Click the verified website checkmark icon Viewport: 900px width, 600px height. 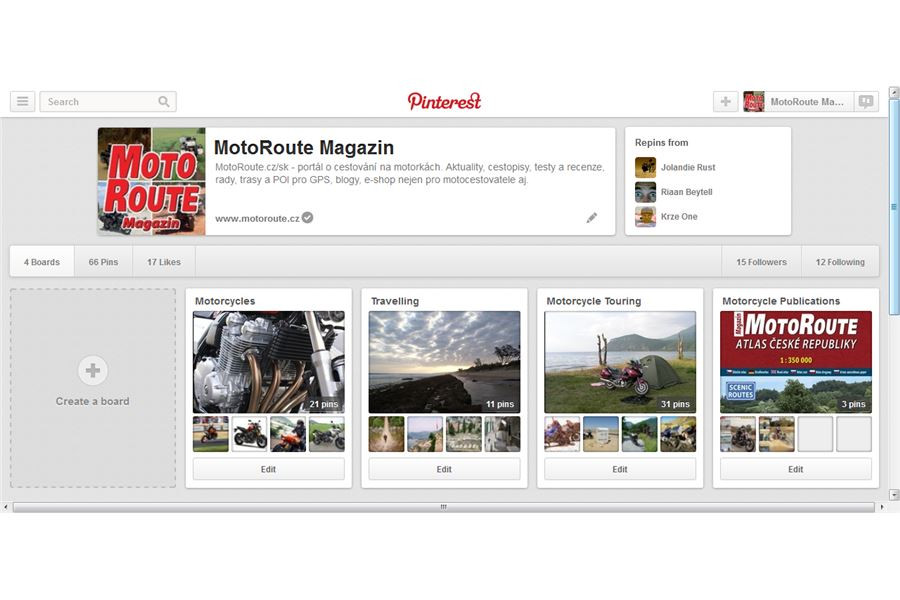308,217
